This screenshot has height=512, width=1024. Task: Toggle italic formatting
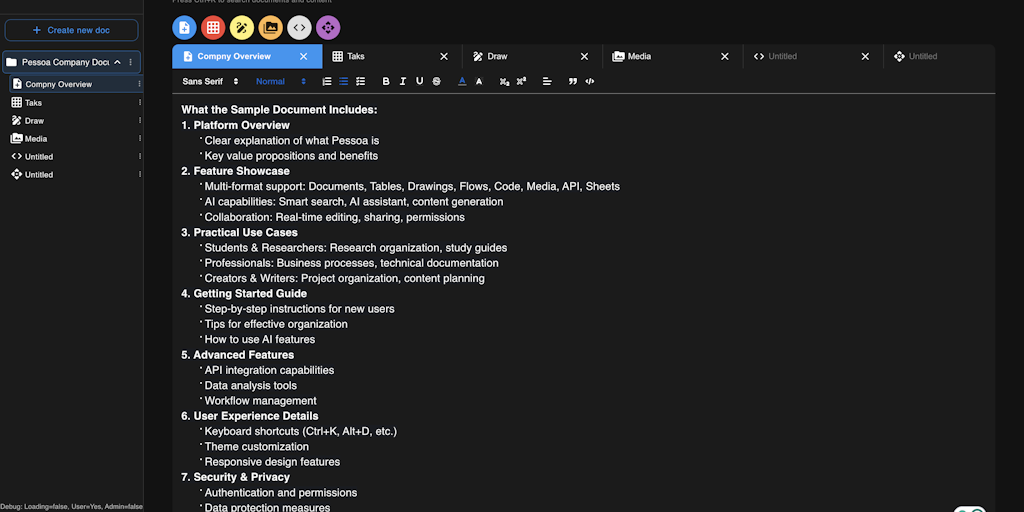coord(402,82)
